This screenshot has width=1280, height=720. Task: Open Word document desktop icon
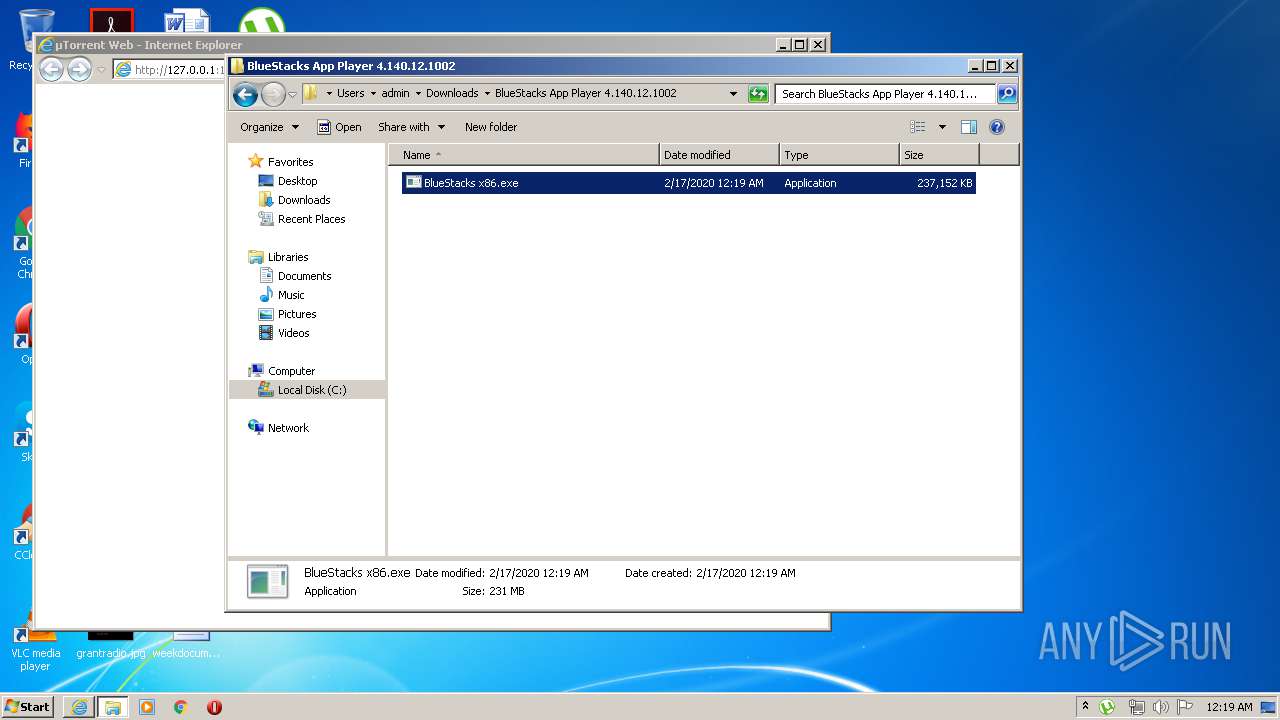(187, 20)
